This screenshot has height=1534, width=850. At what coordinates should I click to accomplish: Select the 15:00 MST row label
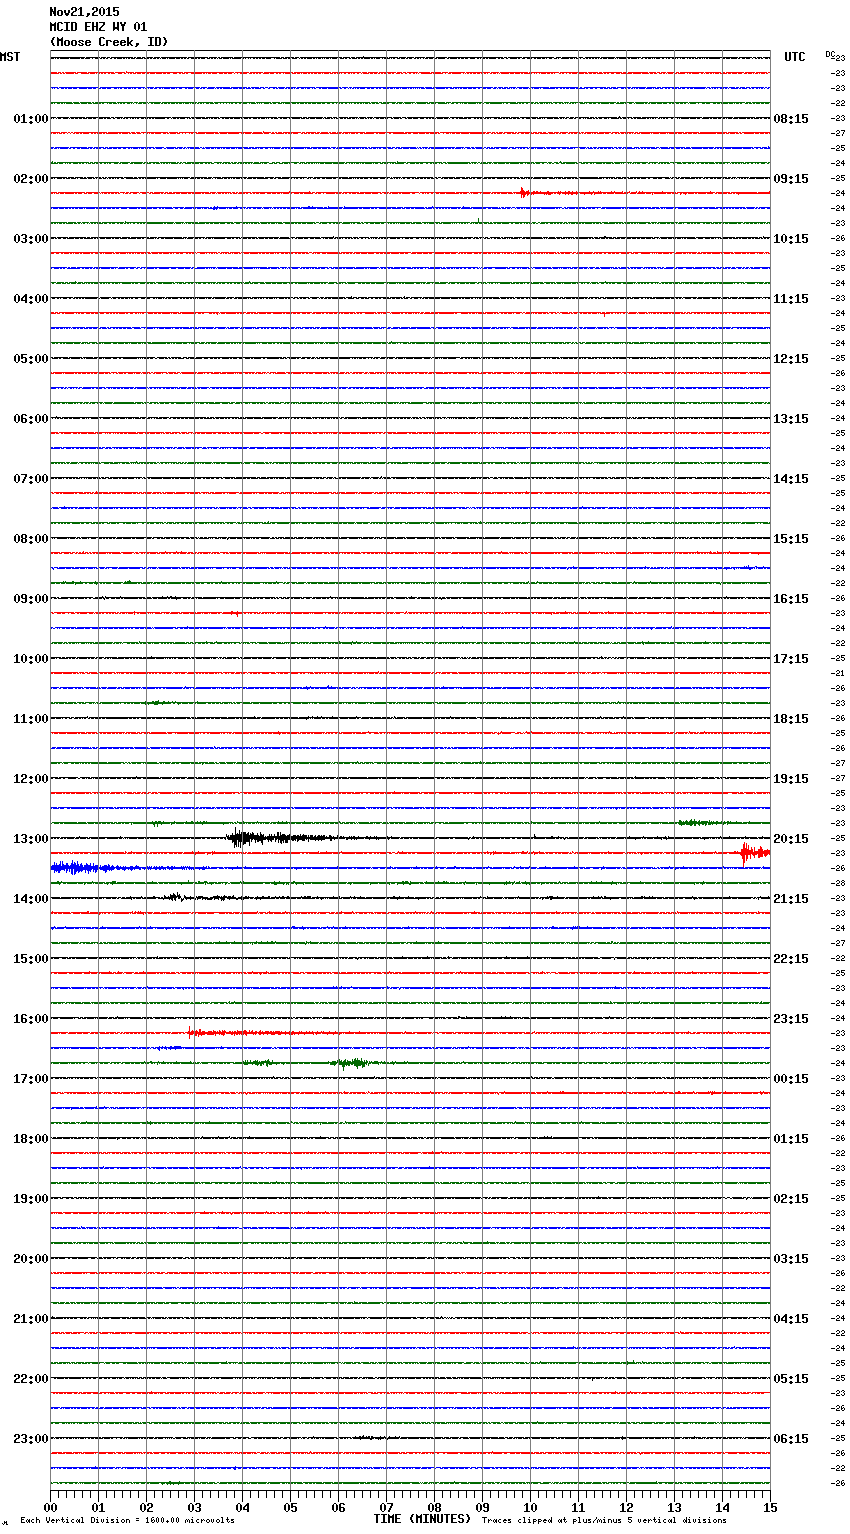(30, 959)
